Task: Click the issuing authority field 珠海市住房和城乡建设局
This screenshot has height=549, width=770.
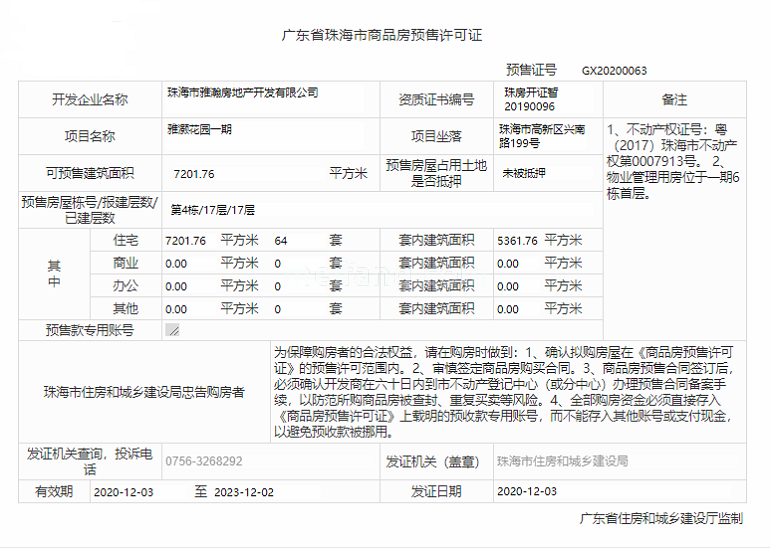Action: [x=563, y=462]
